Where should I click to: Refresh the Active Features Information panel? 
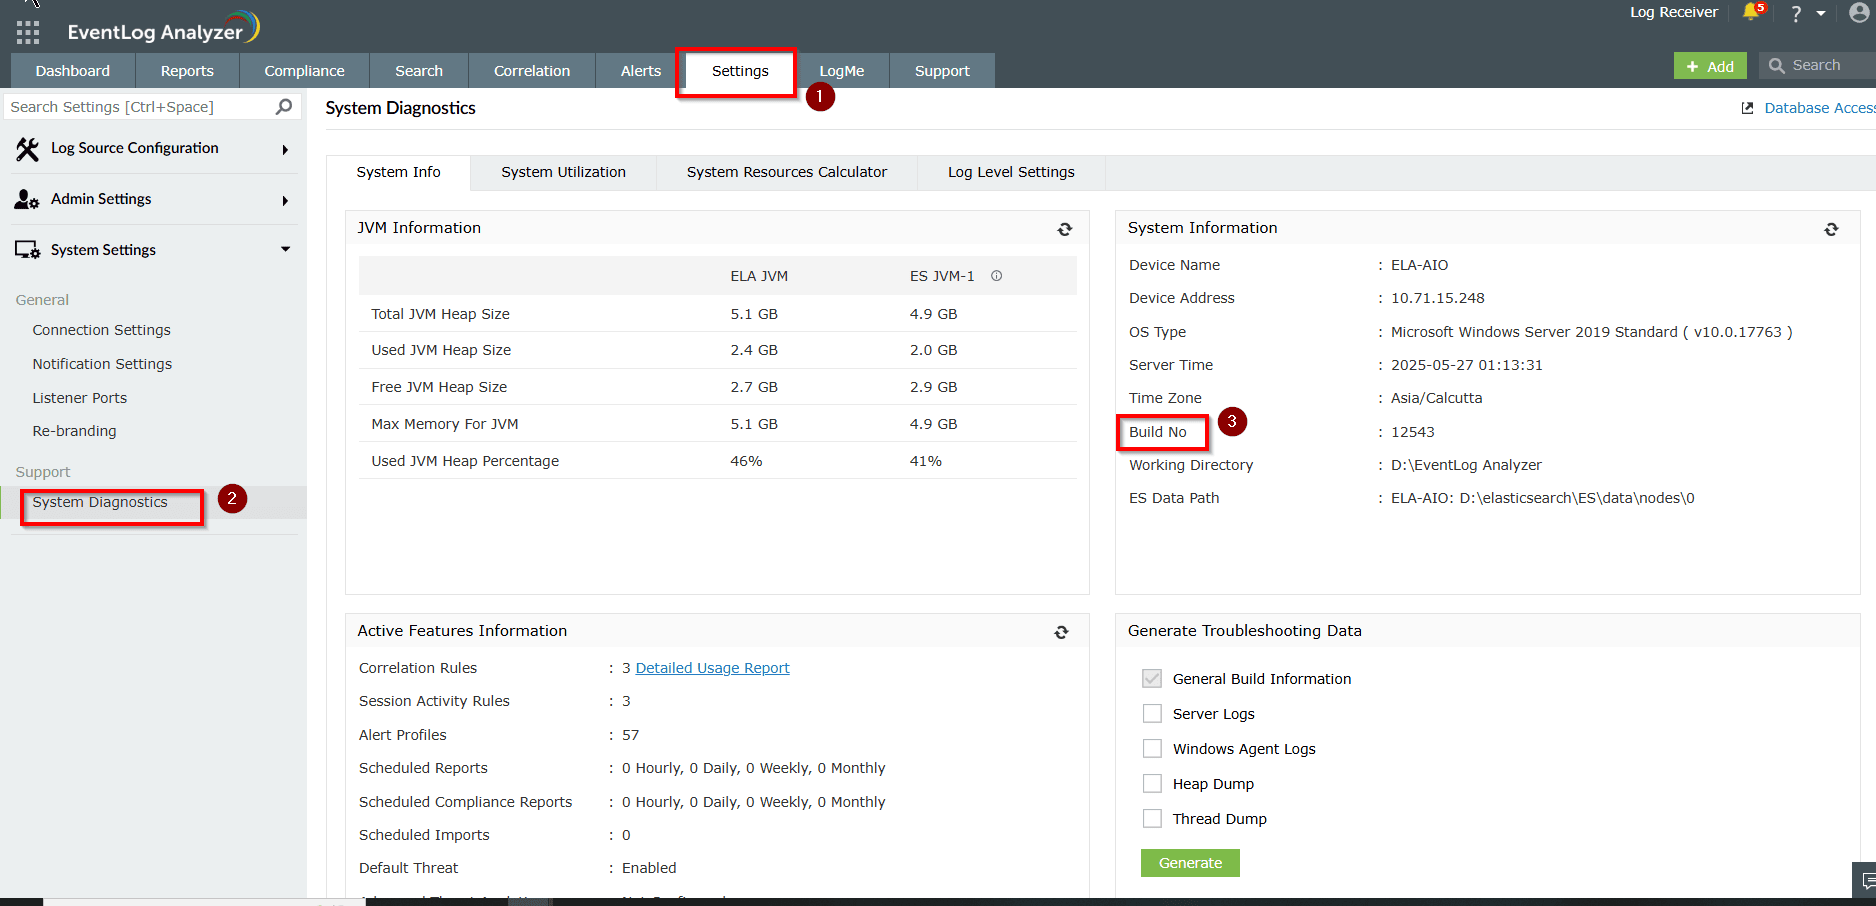click(x=1061, y=632)
